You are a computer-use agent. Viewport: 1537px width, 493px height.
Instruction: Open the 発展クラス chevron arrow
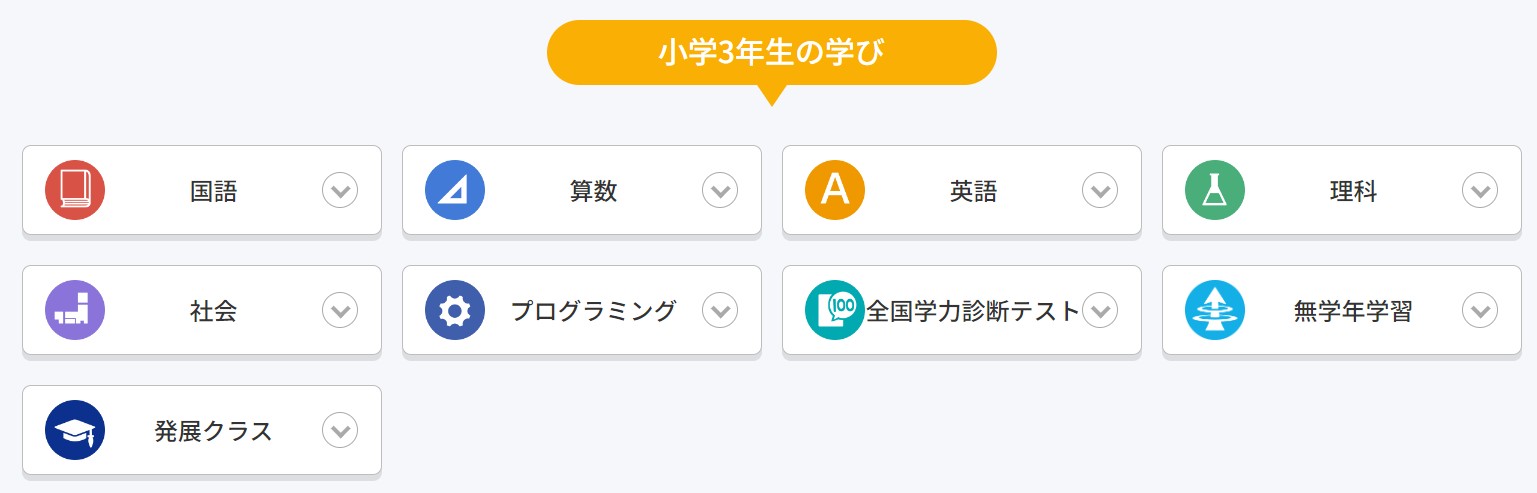tap(340, 431)
